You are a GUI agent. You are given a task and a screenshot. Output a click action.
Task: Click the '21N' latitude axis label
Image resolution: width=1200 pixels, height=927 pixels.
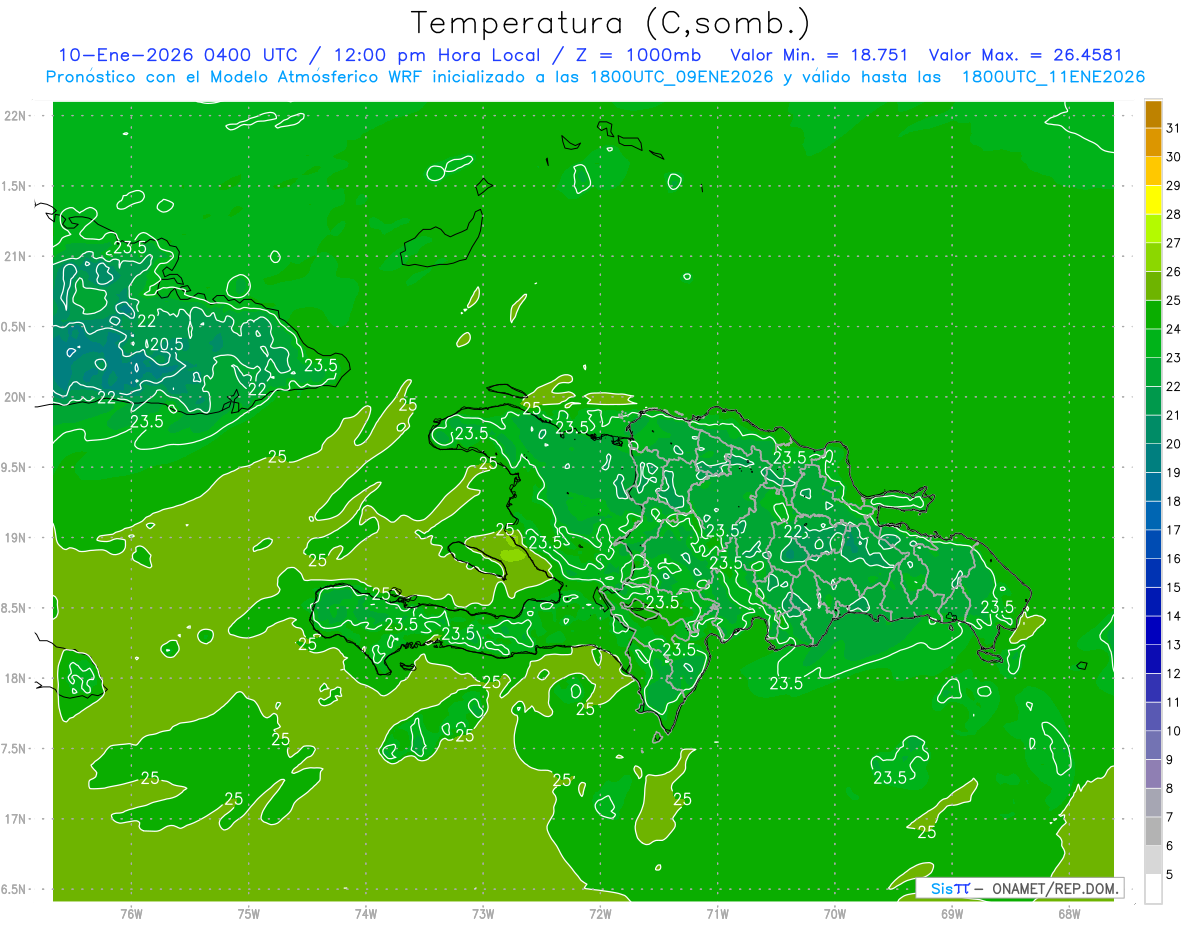coord(15,257)
